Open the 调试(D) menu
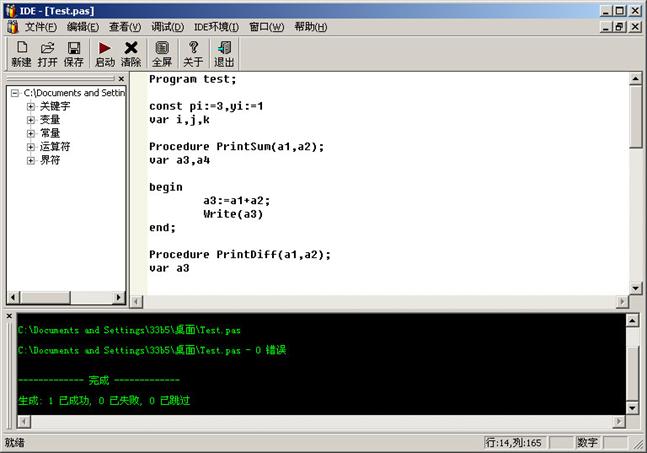Screen dimensions: 647x453 (168, 27)
